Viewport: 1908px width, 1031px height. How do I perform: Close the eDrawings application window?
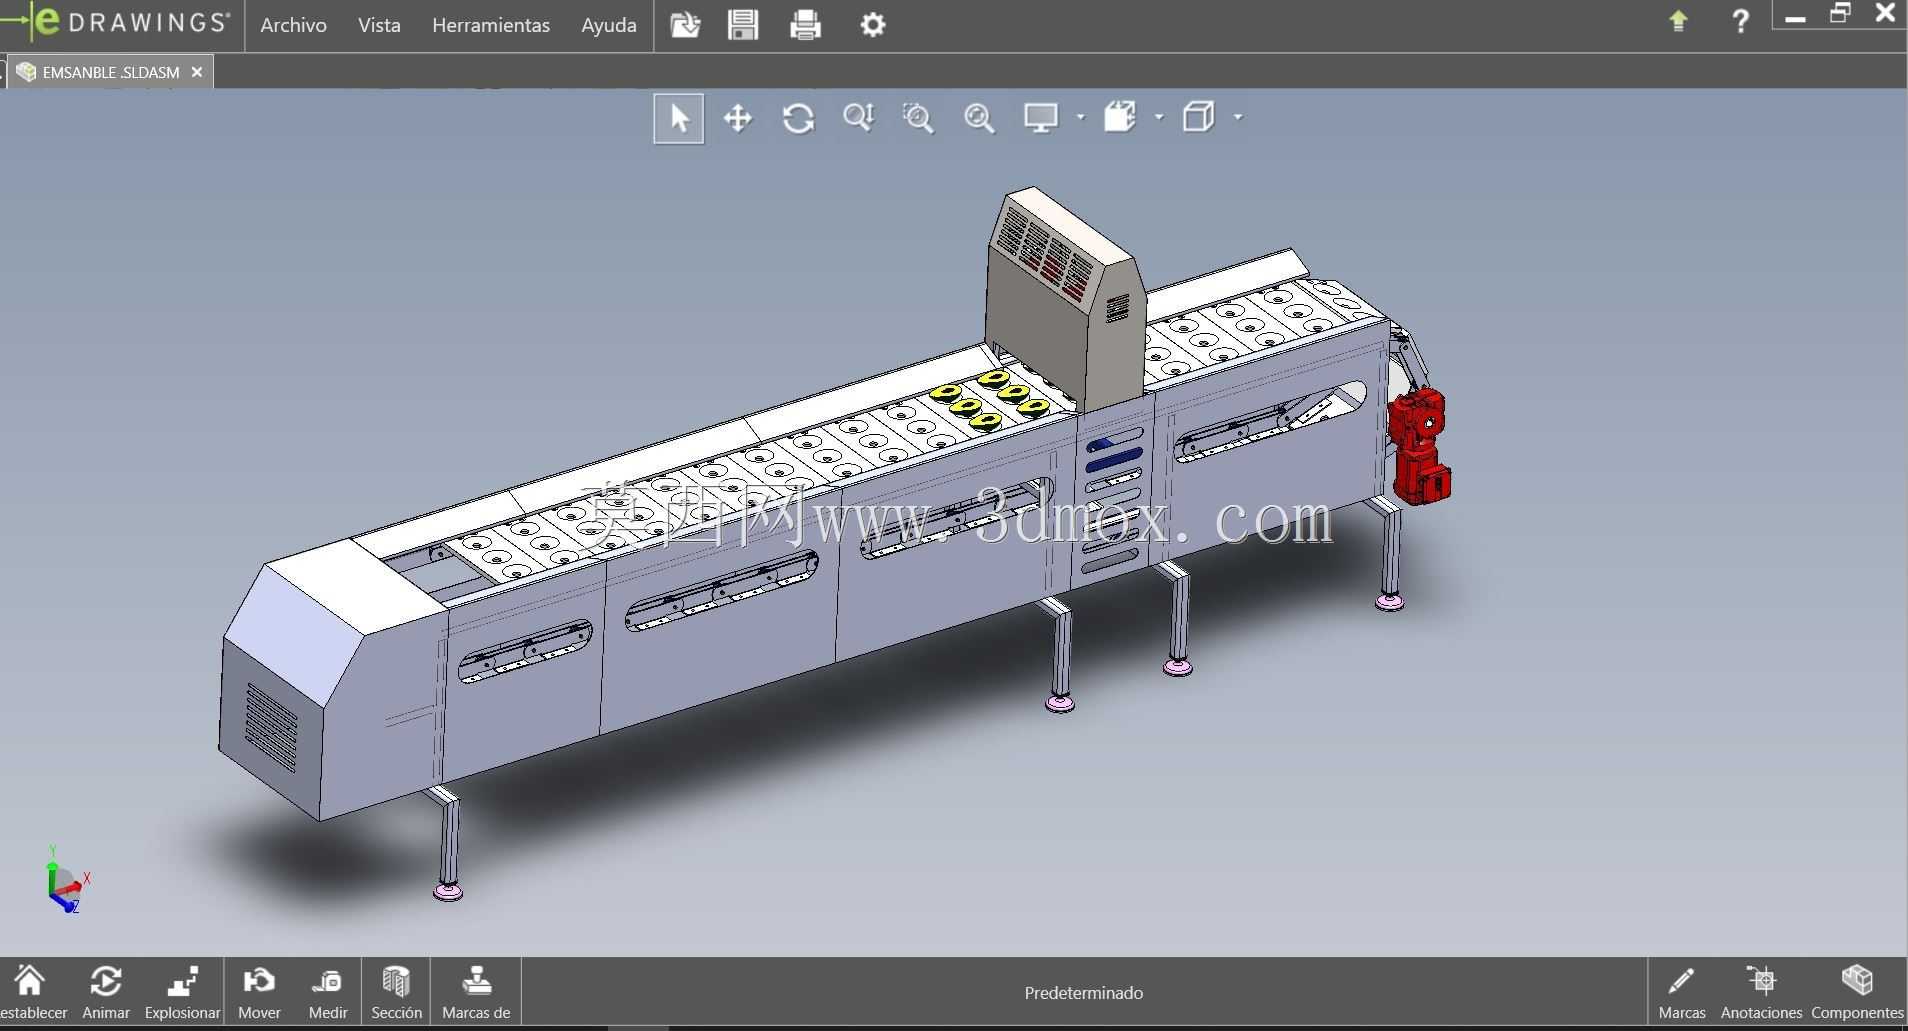pos(1885,14)
